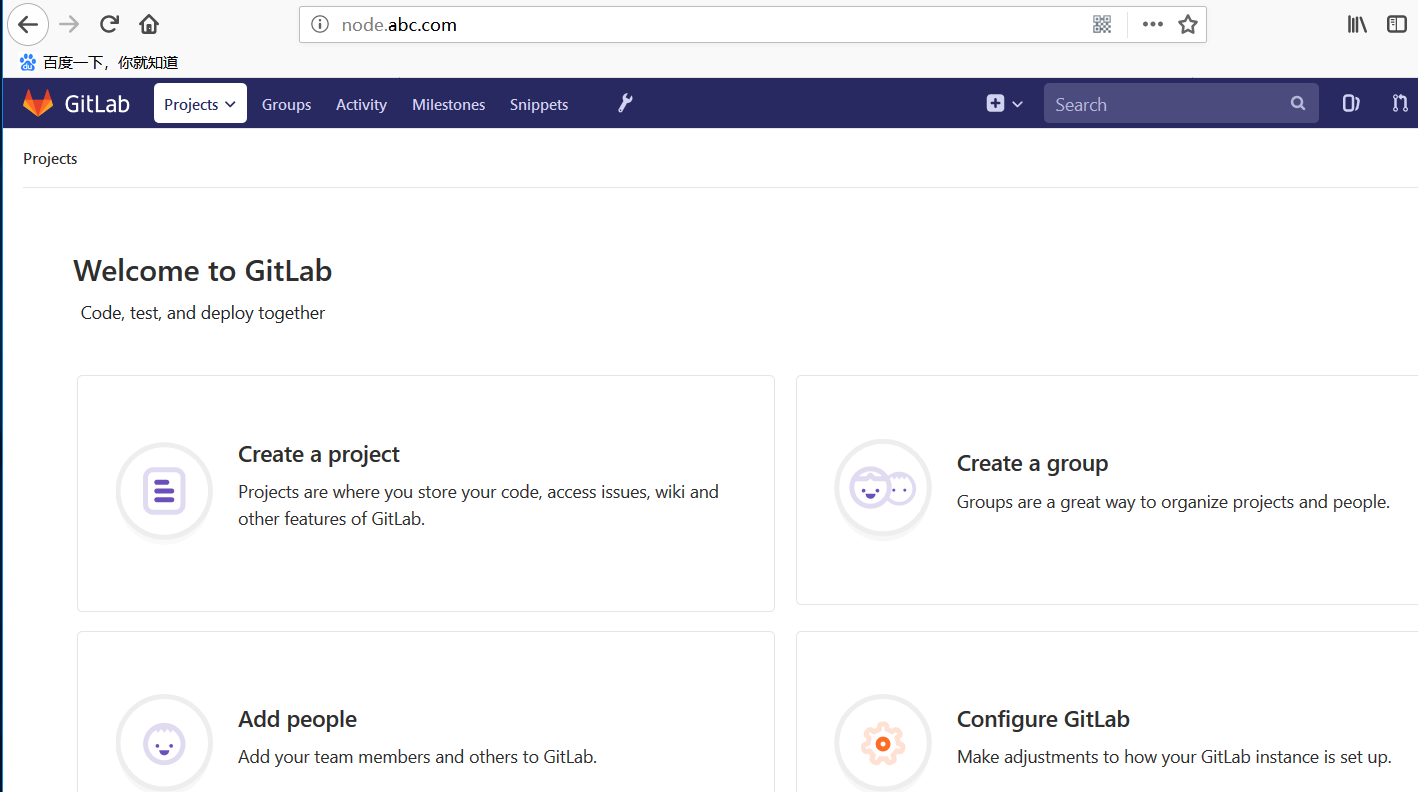This screenshot has height=792, width=1418.
Task: Expand the chevron beside the plus icon
Action: [1018, 104]
